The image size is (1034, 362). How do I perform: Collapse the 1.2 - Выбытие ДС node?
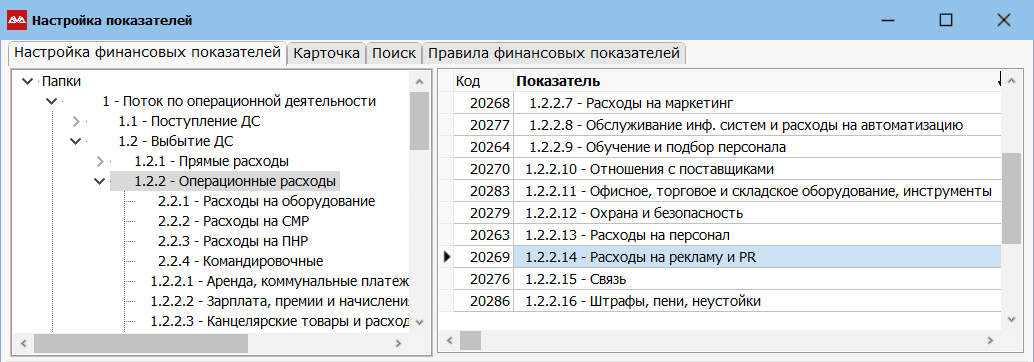(x=76, y=141)
